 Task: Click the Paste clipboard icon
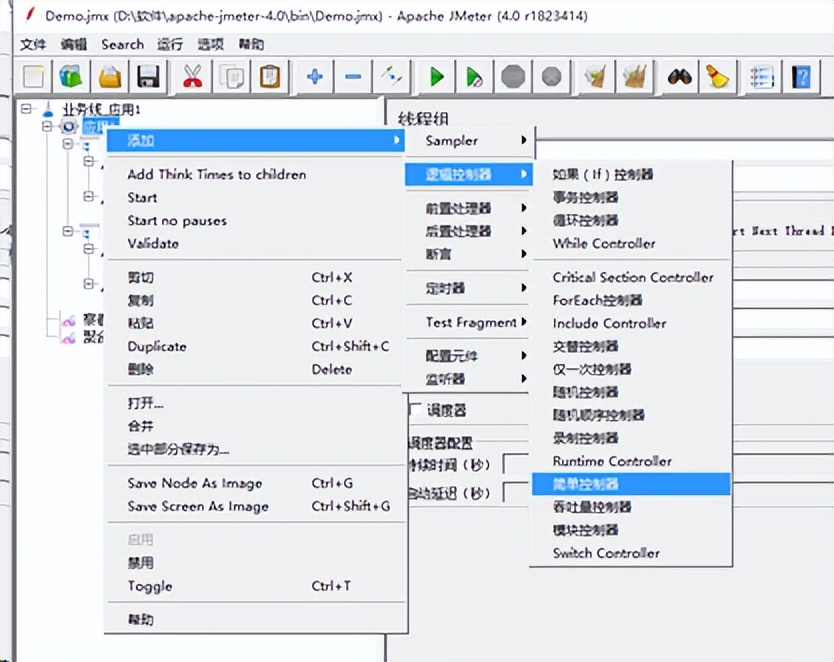tap(270, 77)
